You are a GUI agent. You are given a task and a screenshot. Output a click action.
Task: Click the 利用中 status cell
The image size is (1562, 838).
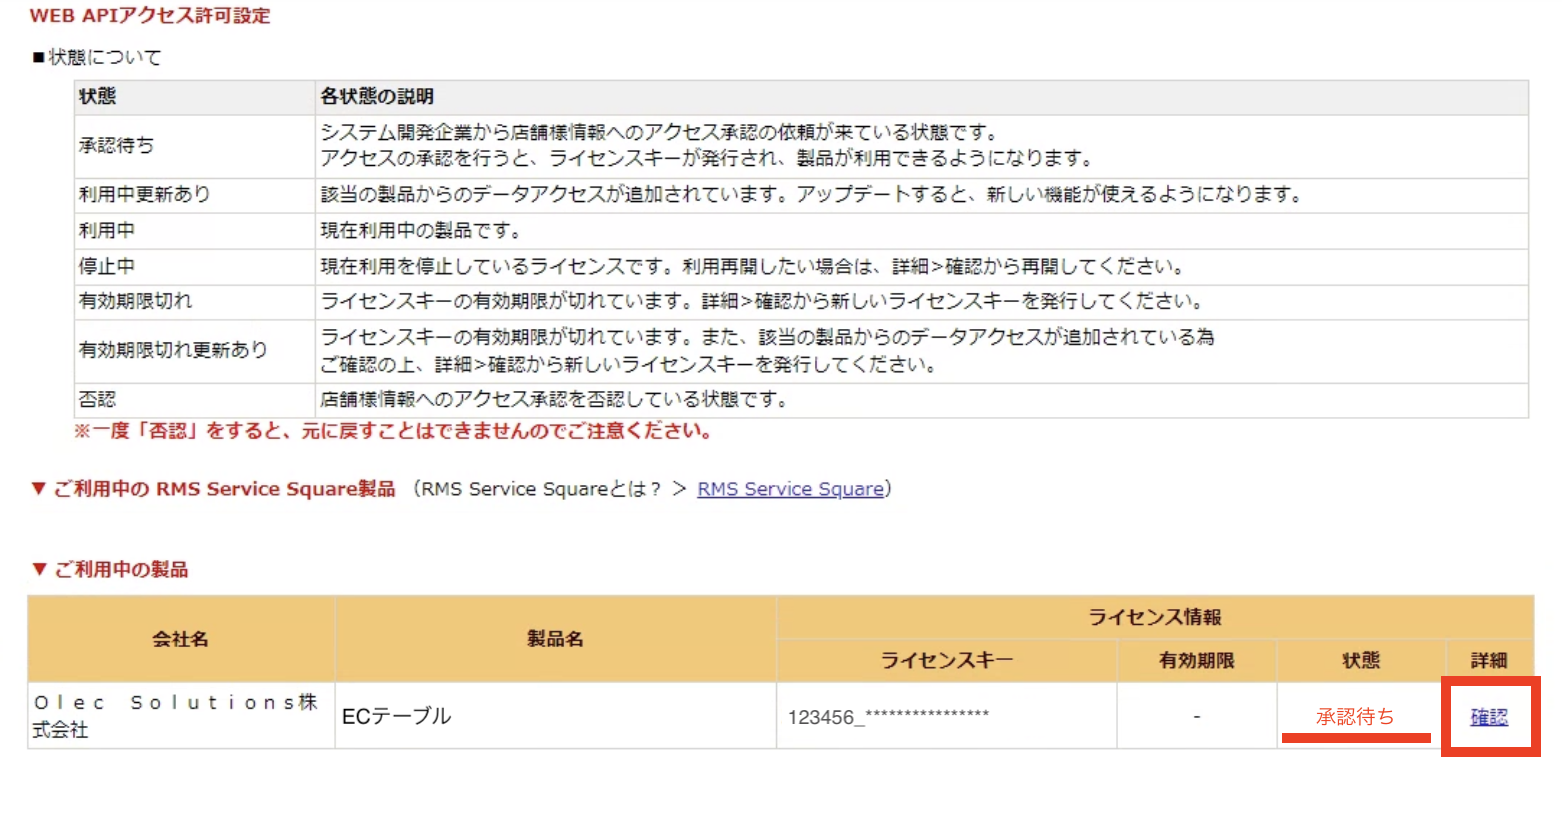click(194, 231)
